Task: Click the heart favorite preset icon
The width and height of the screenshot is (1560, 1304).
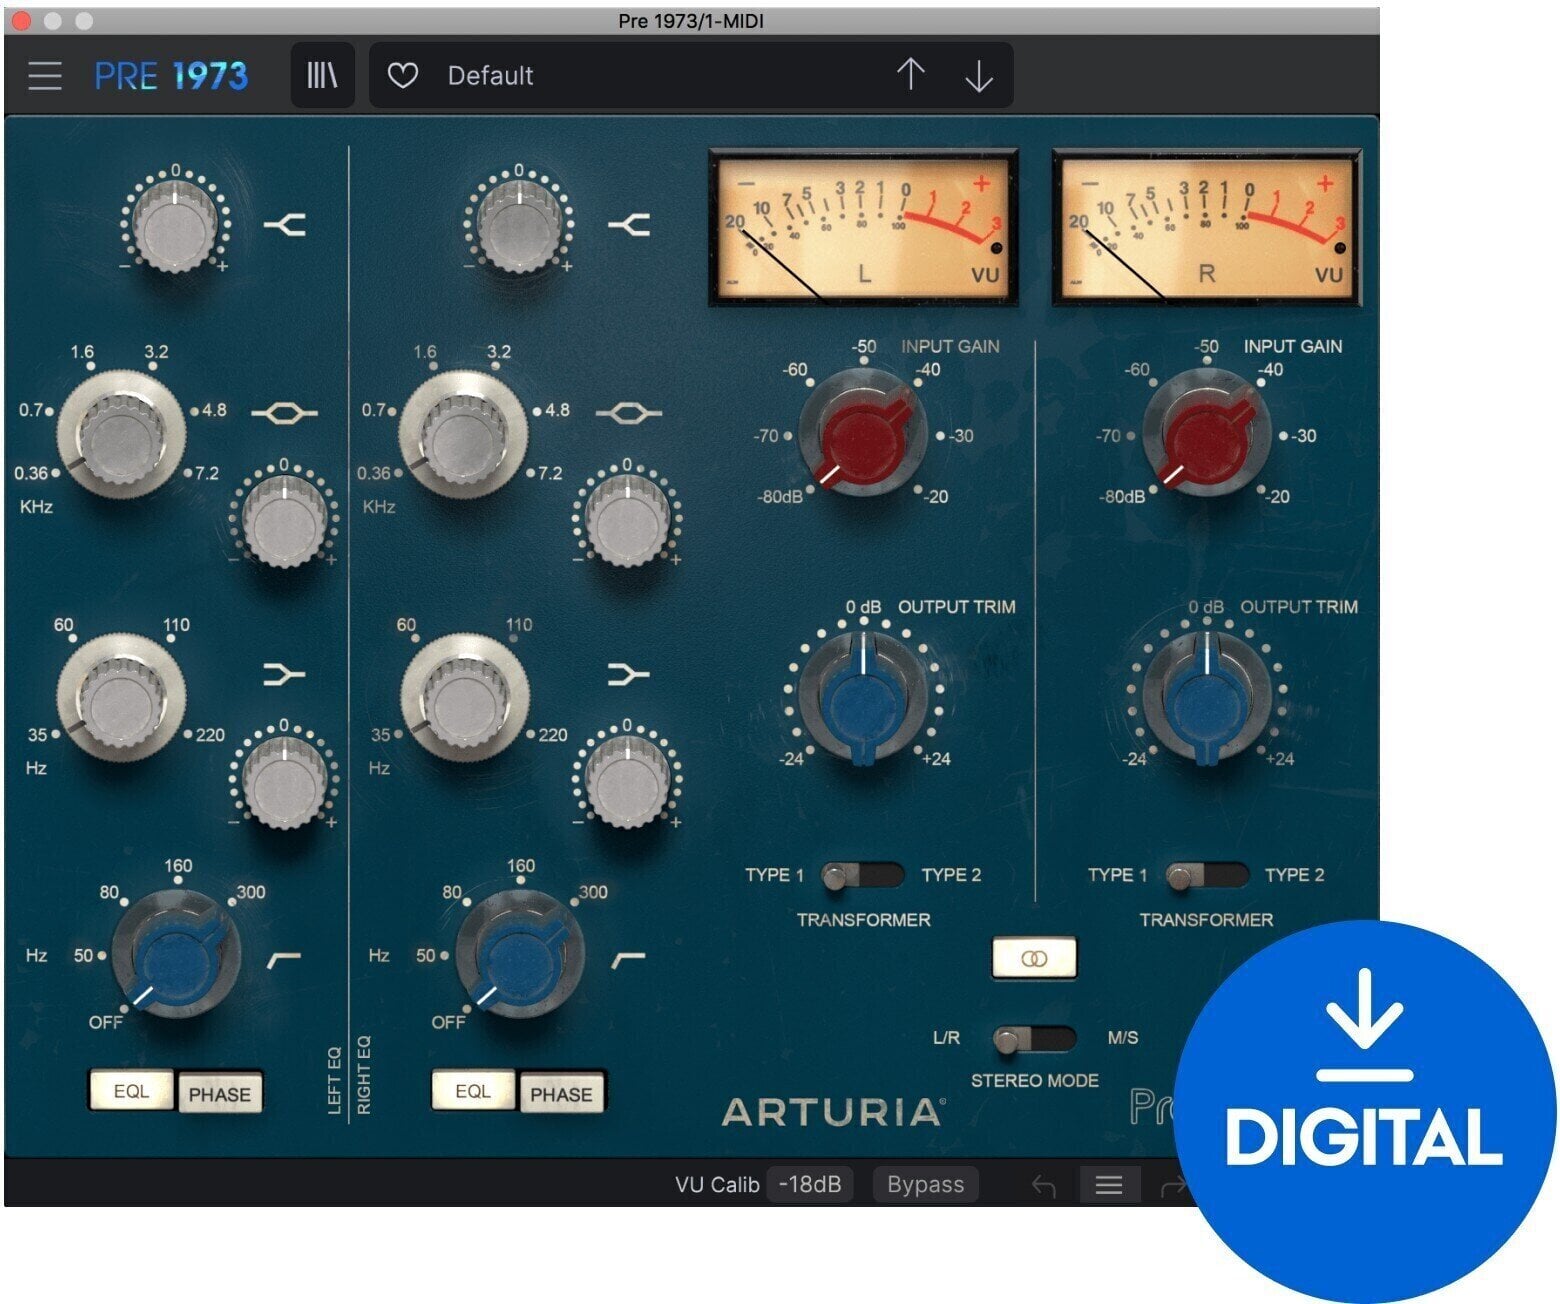Action: (402, 76)
